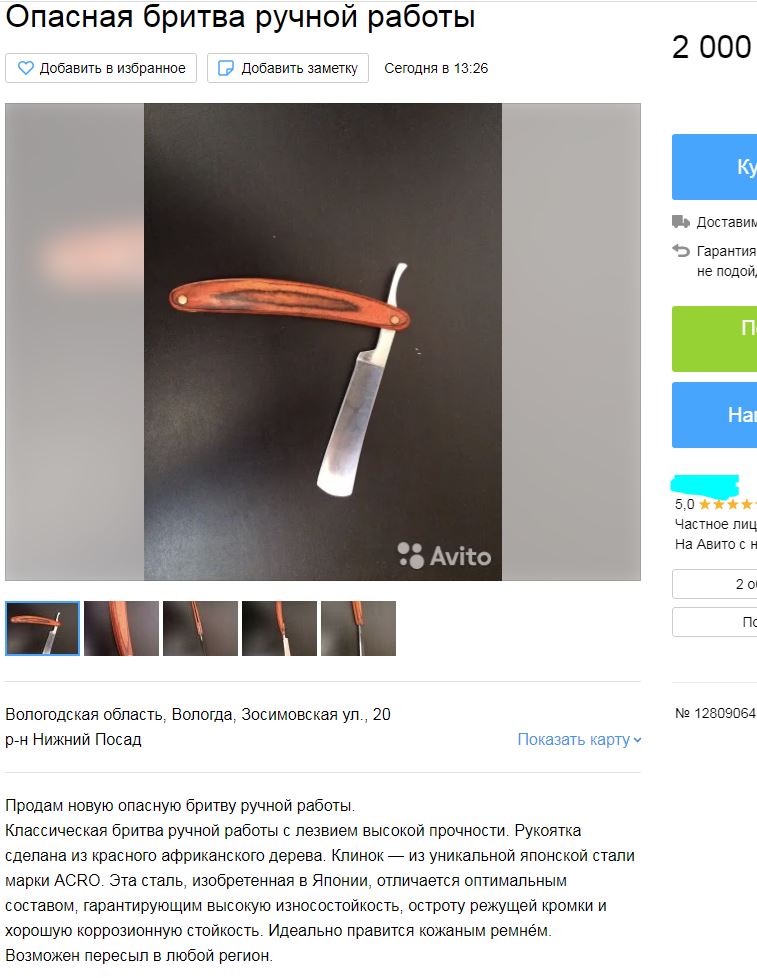Select the first razor thumbnail

pos(42,628)
